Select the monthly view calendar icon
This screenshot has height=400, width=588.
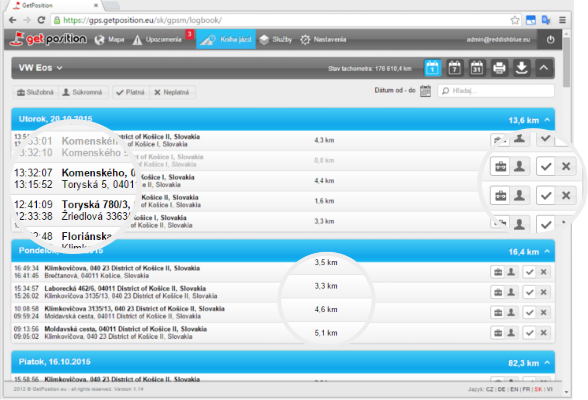coord(477,68)
